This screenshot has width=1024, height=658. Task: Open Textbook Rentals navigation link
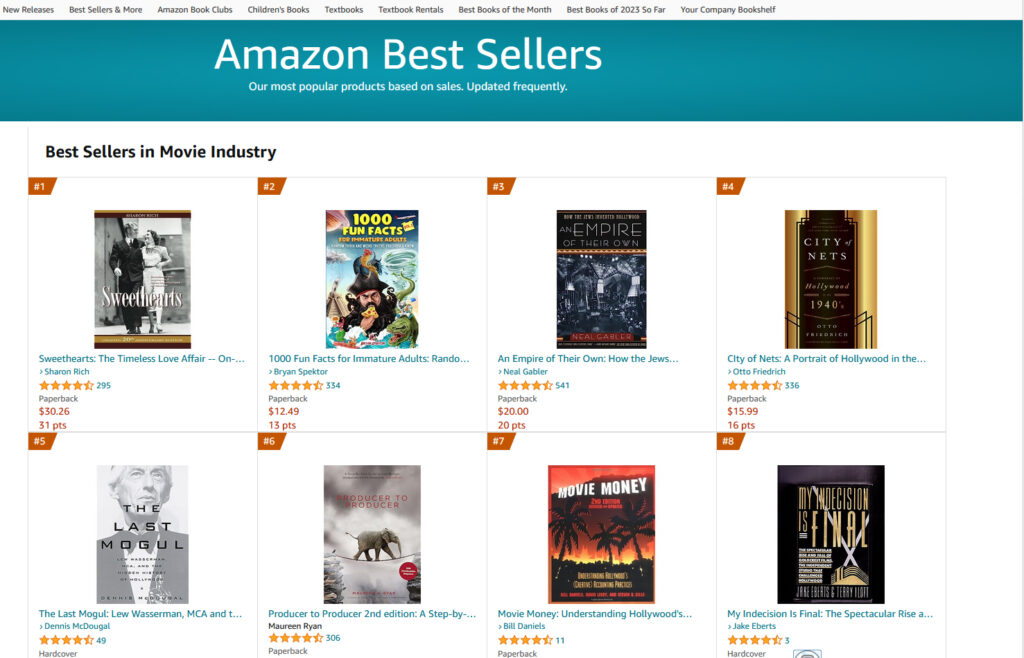click(410, 10)
